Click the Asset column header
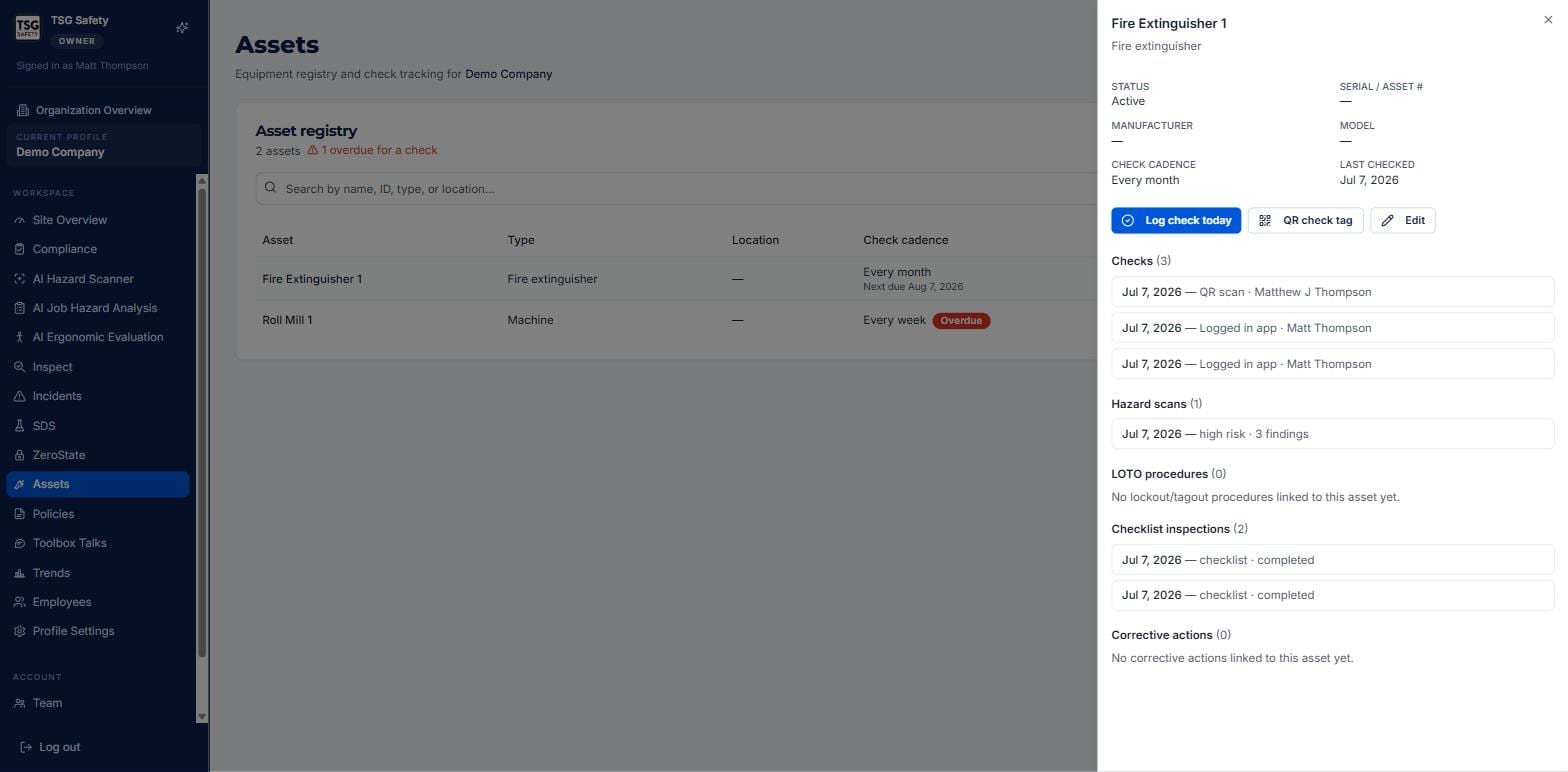Viewport: 1568px width, 772px height. (278, 240)
